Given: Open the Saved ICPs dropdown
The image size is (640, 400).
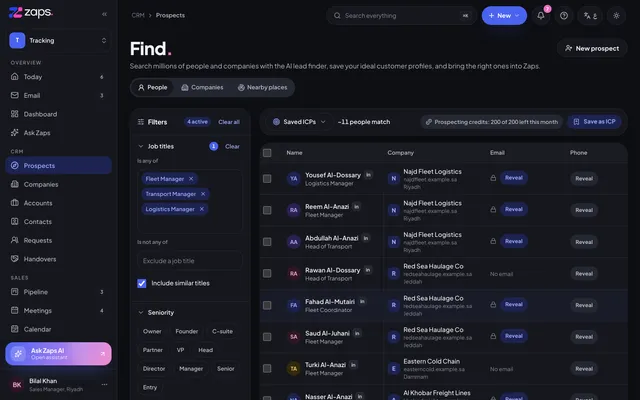Looking at the screenshot, I should point(299,122).
